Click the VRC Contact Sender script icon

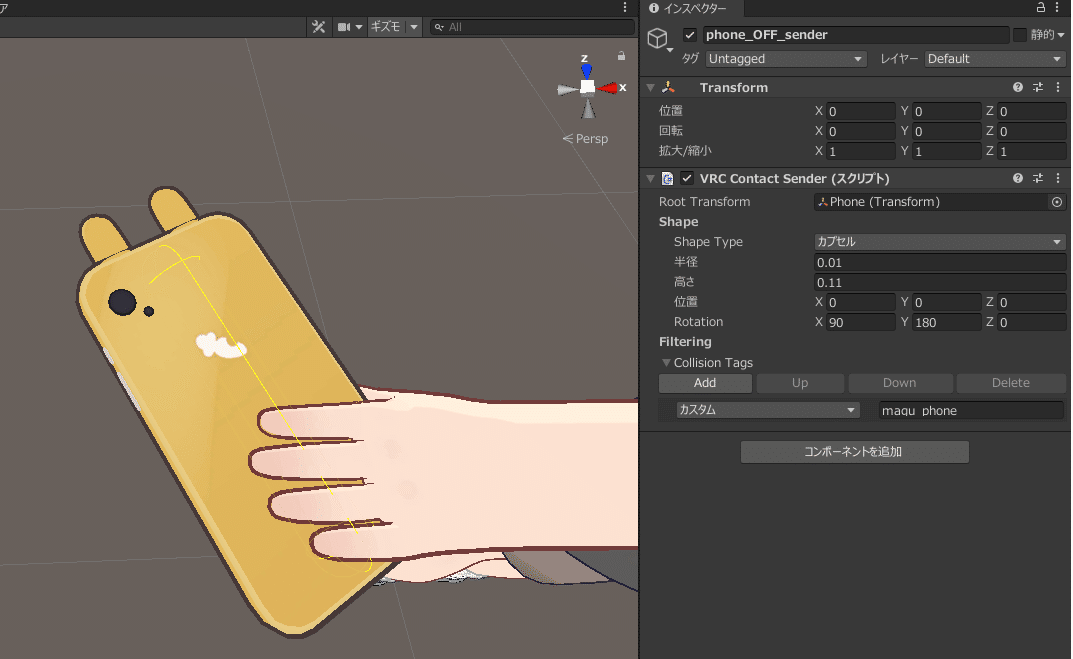(668, 179)
